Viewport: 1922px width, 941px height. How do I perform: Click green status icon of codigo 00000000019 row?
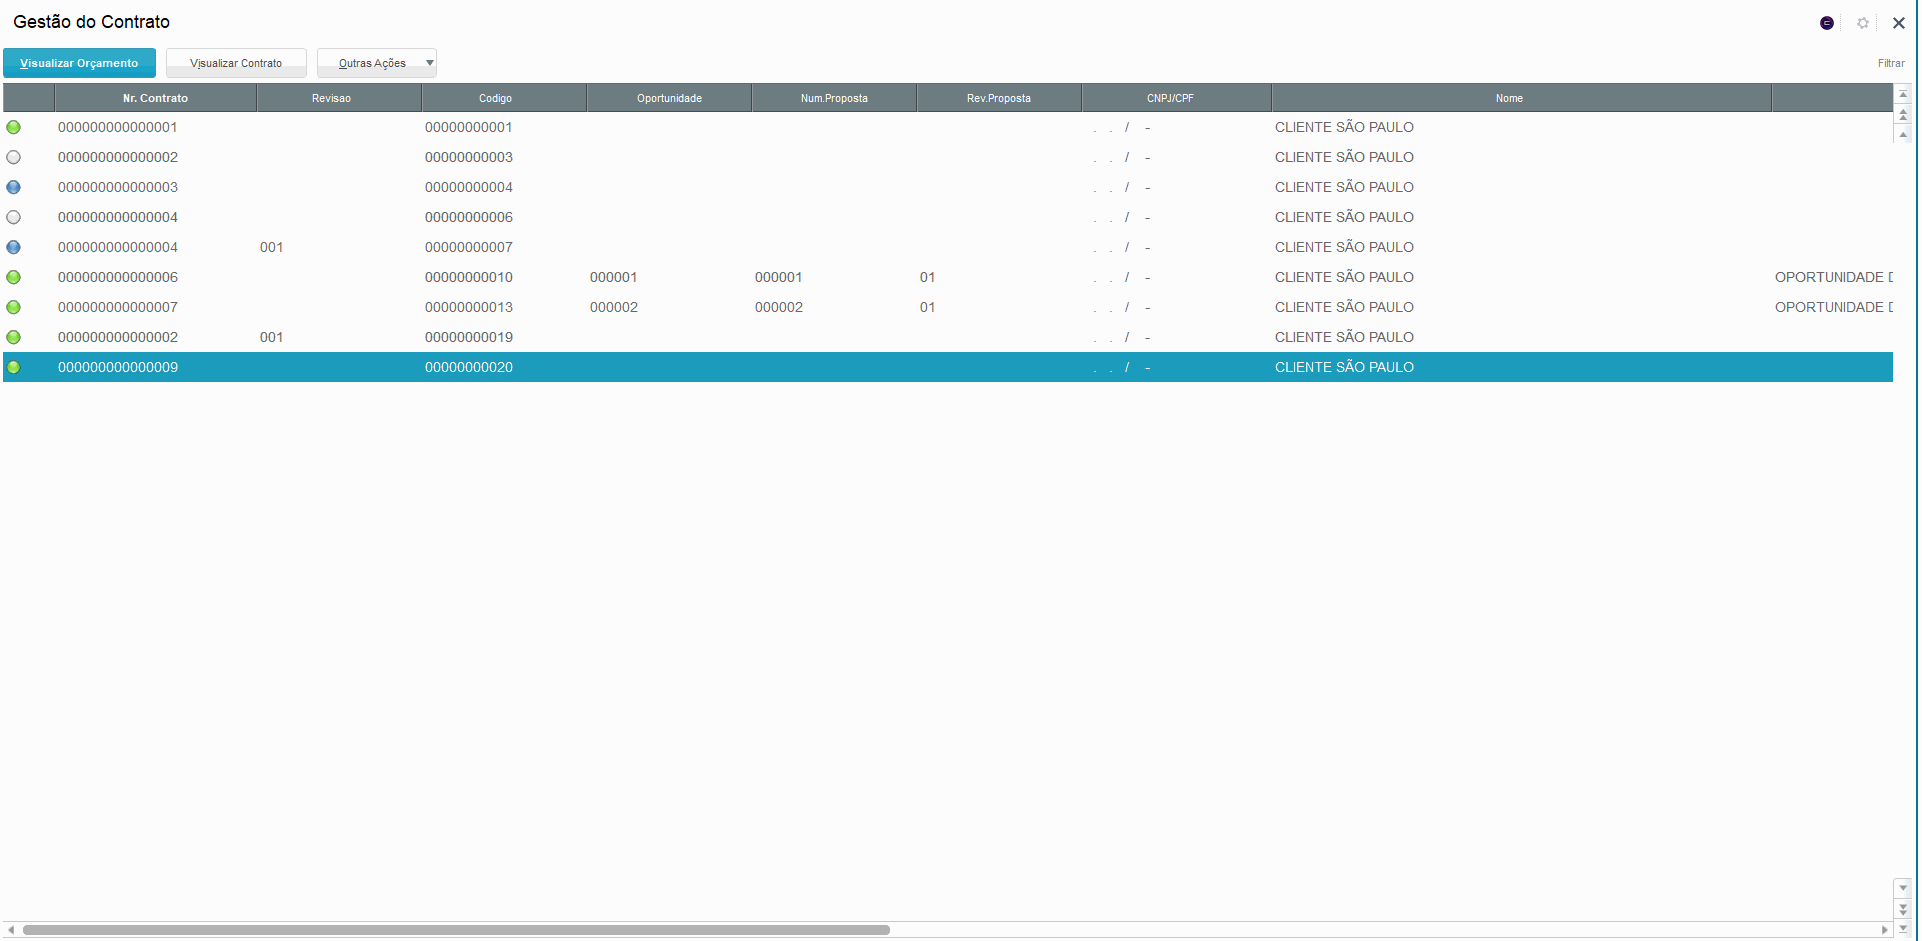13,337
